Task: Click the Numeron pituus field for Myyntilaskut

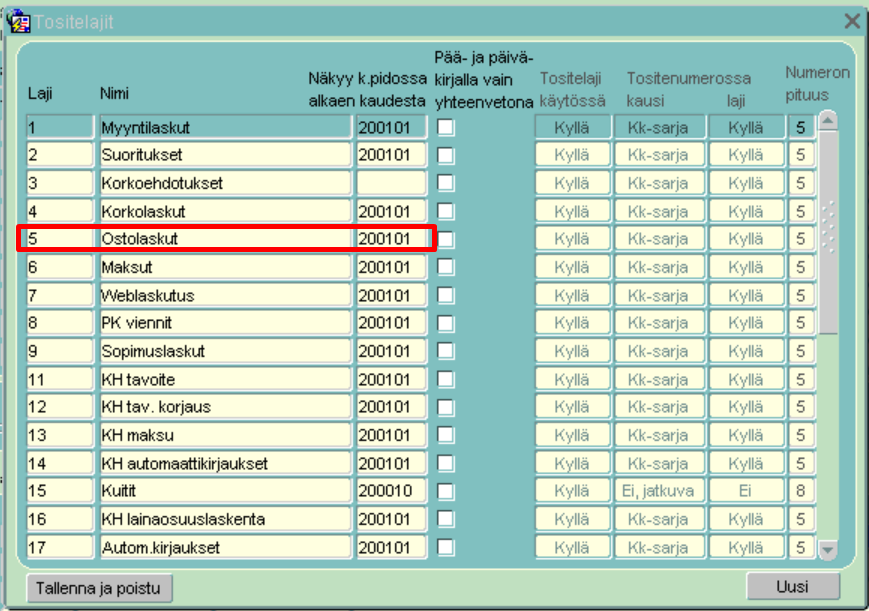Action: click(x=801, y=128)
